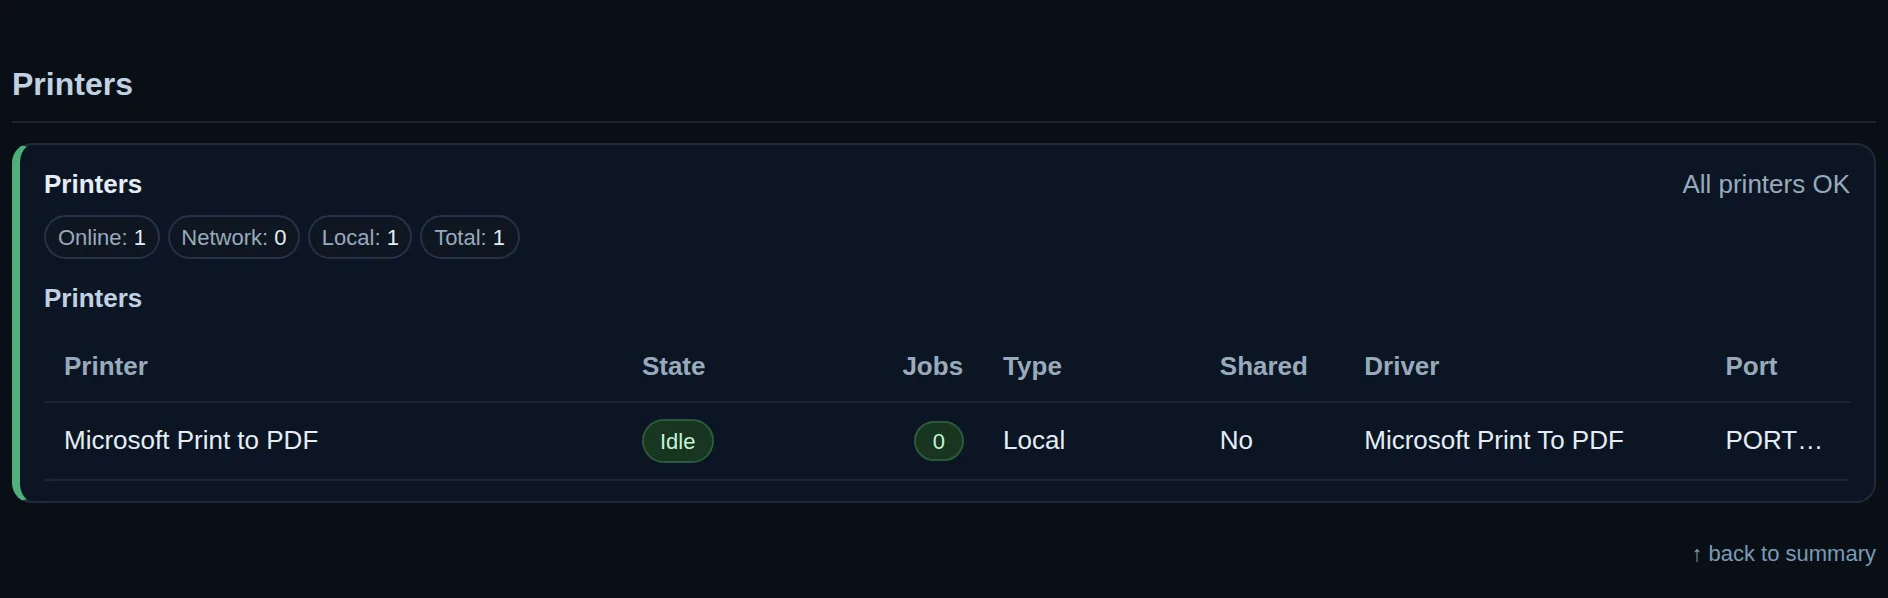The image size is (1888, 598).
Task: Sort by the Type column header
Action: [x=1032, y=366]
